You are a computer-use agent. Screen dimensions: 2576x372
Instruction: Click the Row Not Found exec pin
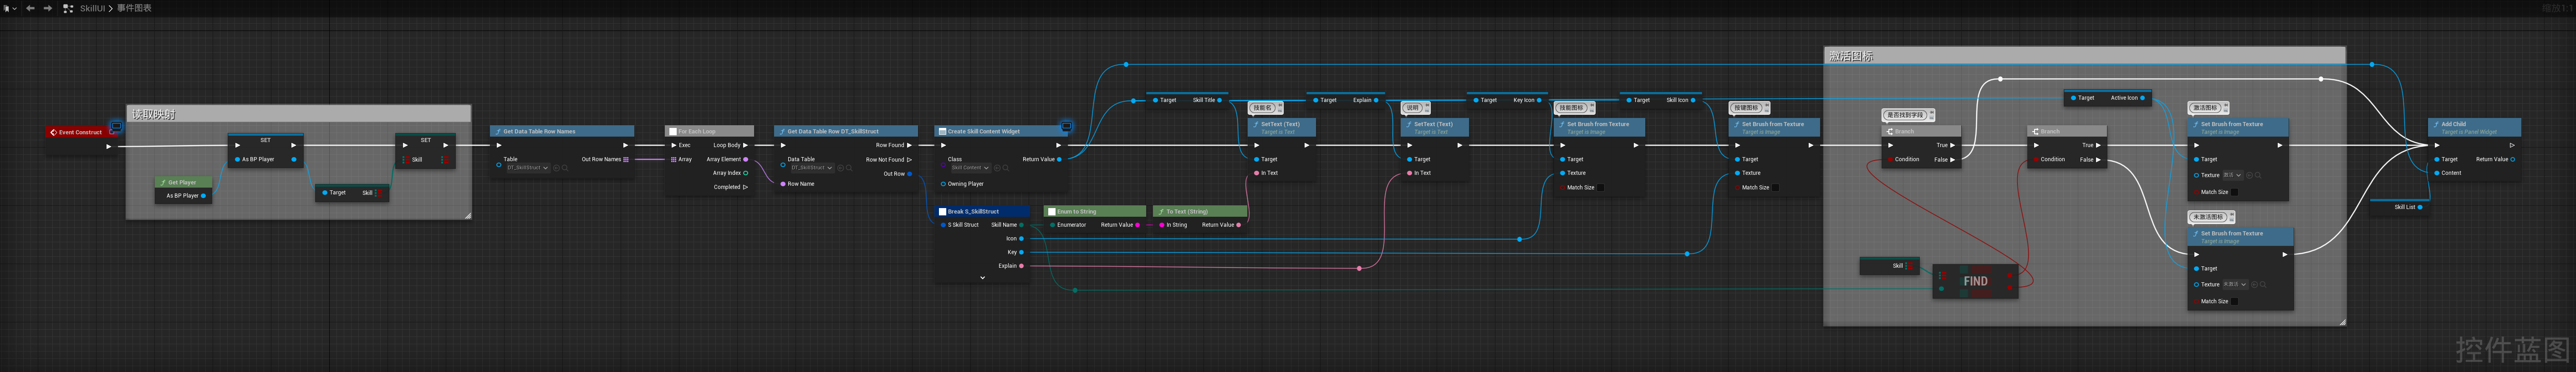[909, 159]
